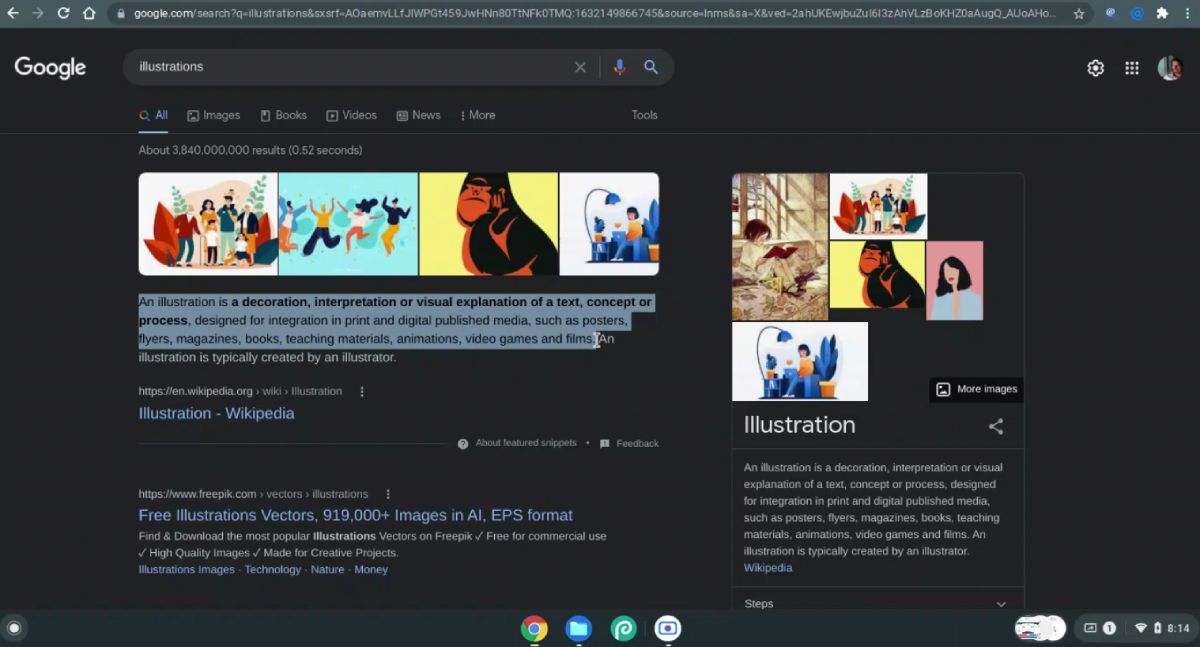Share the Illustration knowledge panel

(x=995, y=425)
